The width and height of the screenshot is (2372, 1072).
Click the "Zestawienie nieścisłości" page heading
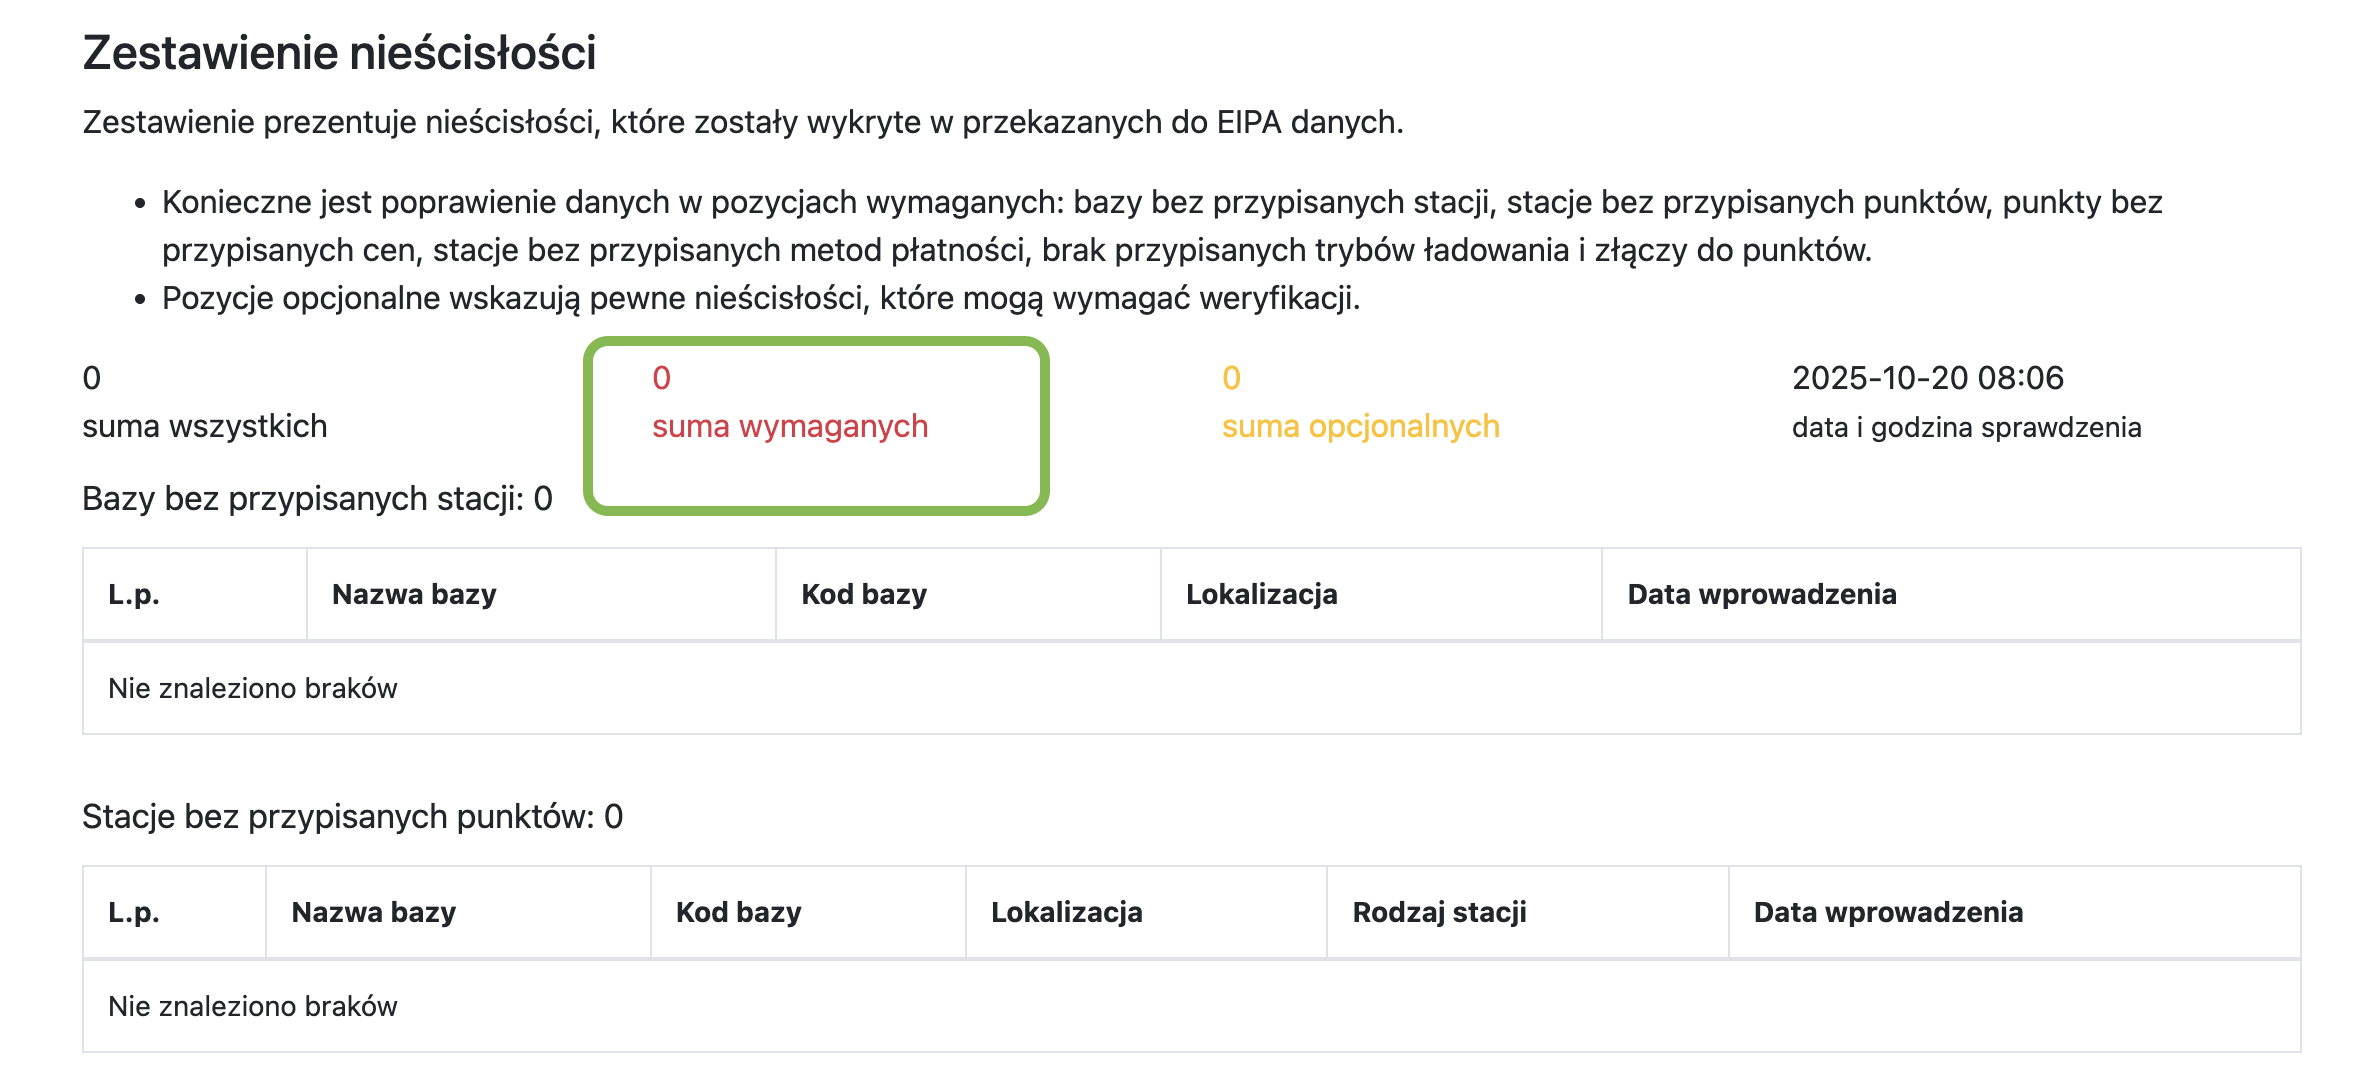click(x=339, y=53)
